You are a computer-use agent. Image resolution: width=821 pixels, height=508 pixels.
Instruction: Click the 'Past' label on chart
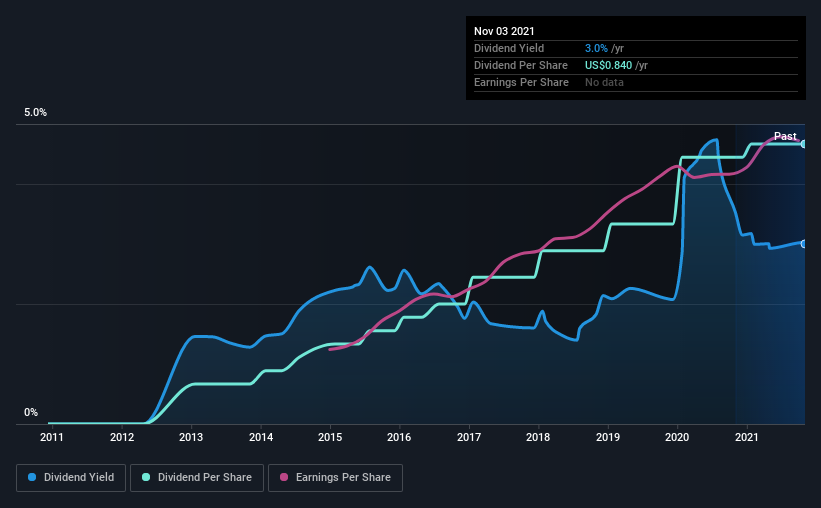point(785,136)
